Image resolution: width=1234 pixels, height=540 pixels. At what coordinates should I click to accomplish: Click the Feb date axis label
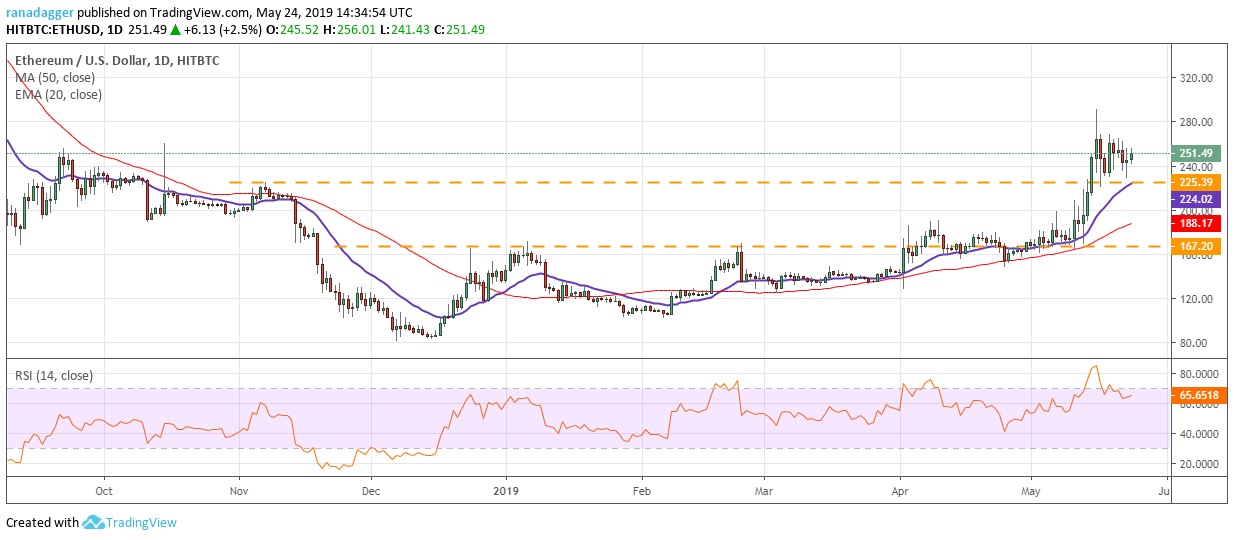click(642, 491)
